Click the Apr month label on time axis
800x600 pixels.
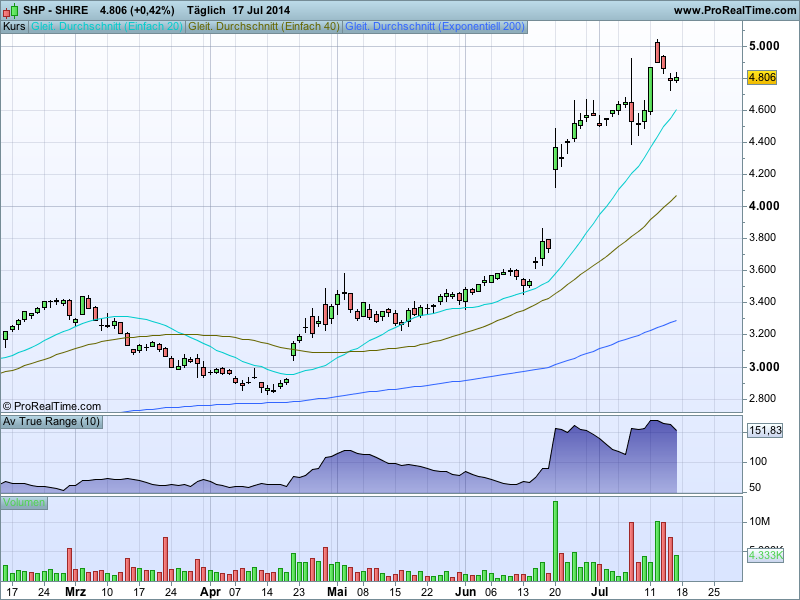coord(210,592)
